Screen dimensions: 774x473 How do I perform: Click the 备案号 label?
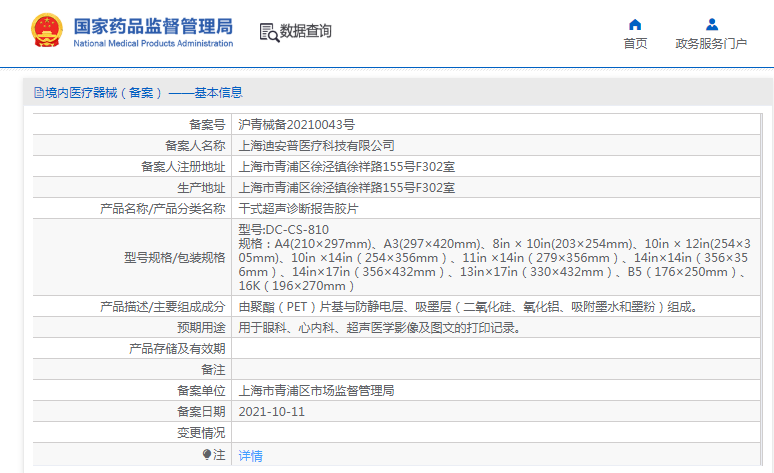207,124
